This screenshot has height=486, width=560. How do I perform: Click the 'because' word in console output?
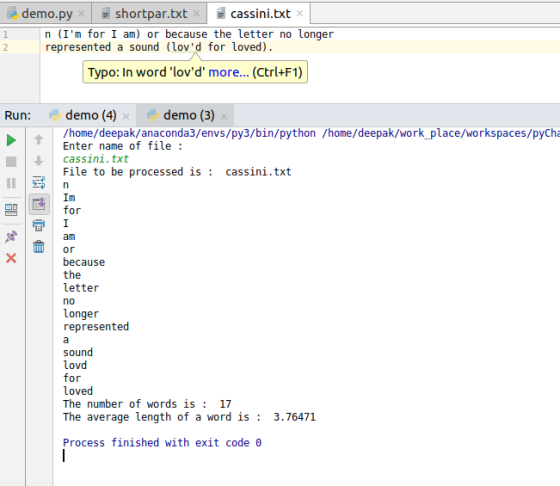pyautogui.click(x=84, y=262)
